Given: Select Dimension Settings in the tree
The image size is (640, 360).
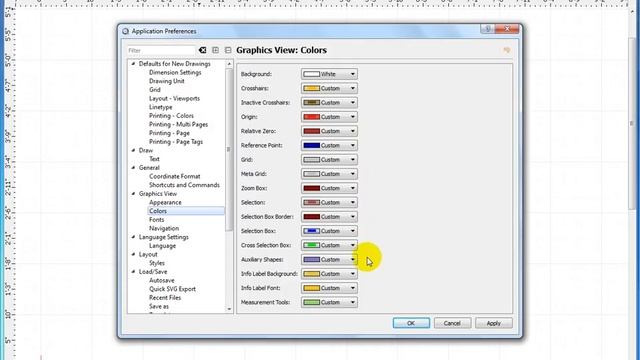Looking at the screenshot, I should click(x=175, y=72).
